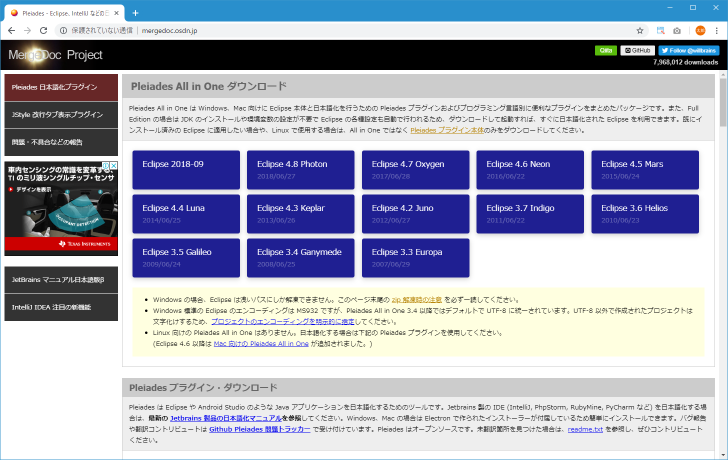Image resolution: width=728 pixels, height=460 pixels.
Task: Open Mac 向けの Pleiades All in One link
Action: [x=261, y=344]
